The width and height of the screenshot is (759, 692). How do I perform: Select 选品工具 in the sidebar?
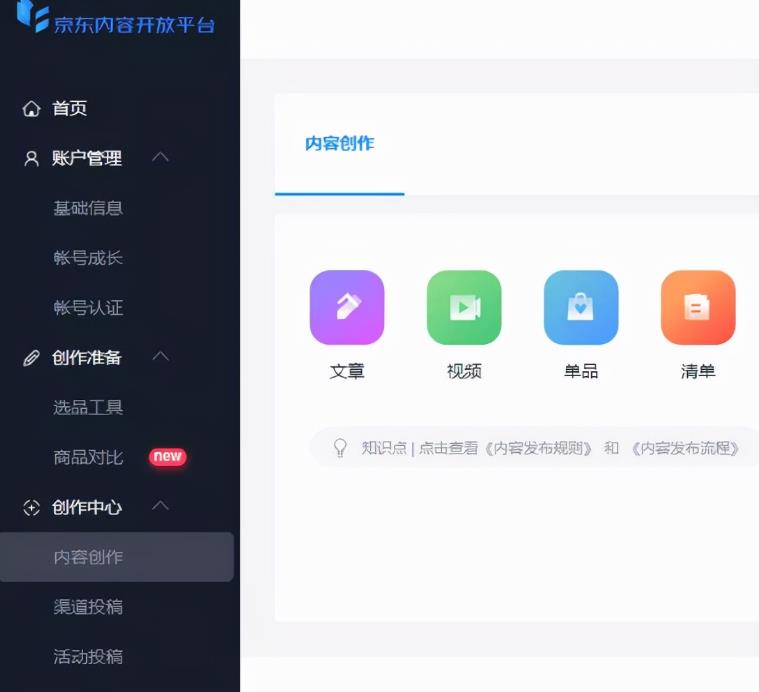click(x=88, y=407)
